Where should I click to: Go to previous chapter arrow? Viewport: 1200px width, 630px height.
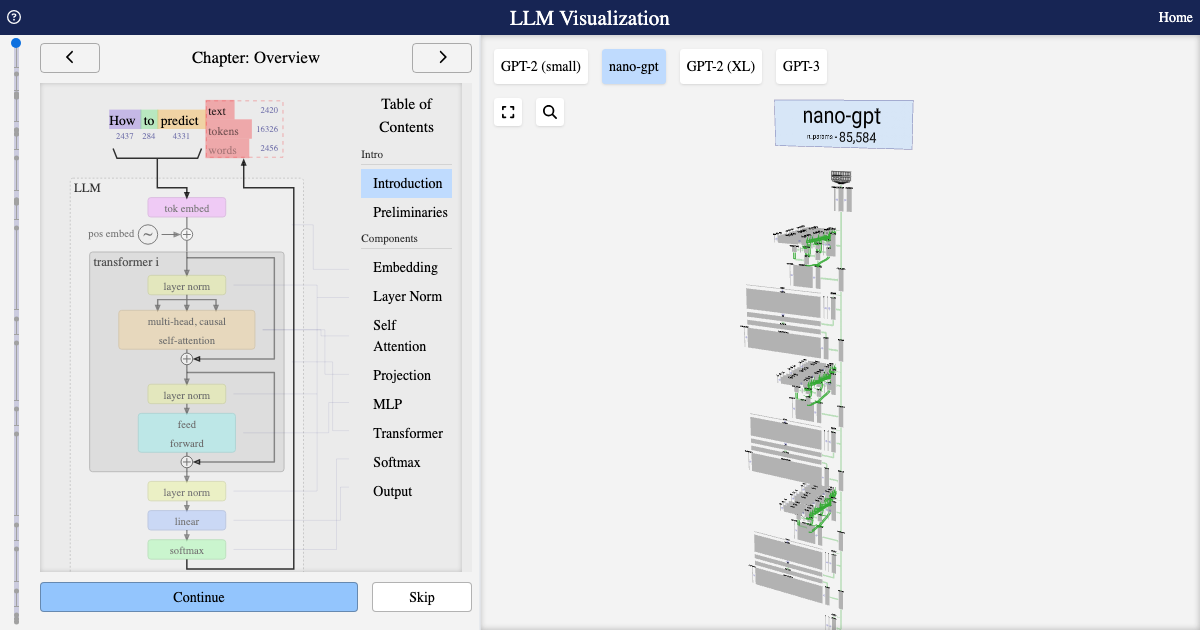[x=70, y=58]
